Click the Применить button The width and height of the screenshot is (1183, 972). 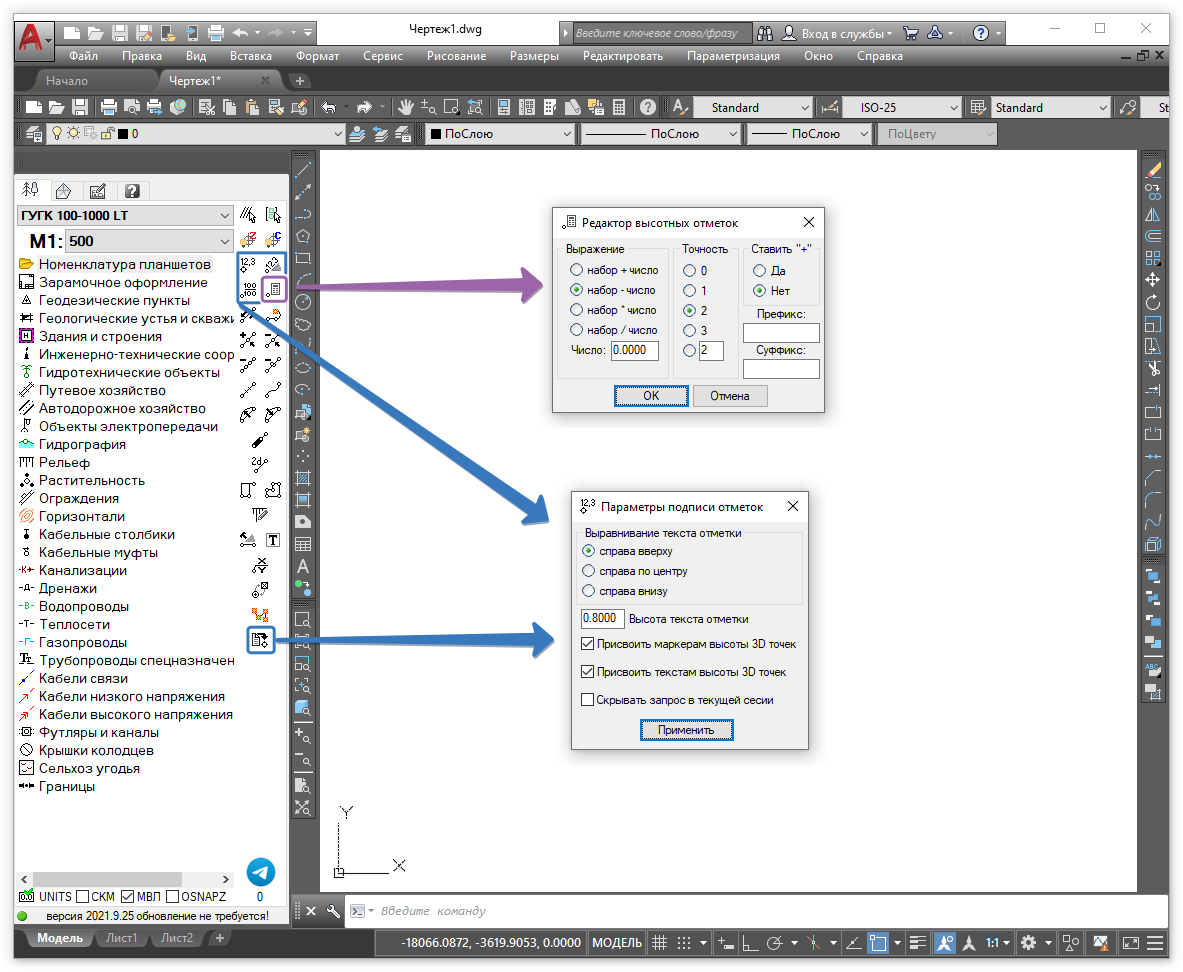686,730
